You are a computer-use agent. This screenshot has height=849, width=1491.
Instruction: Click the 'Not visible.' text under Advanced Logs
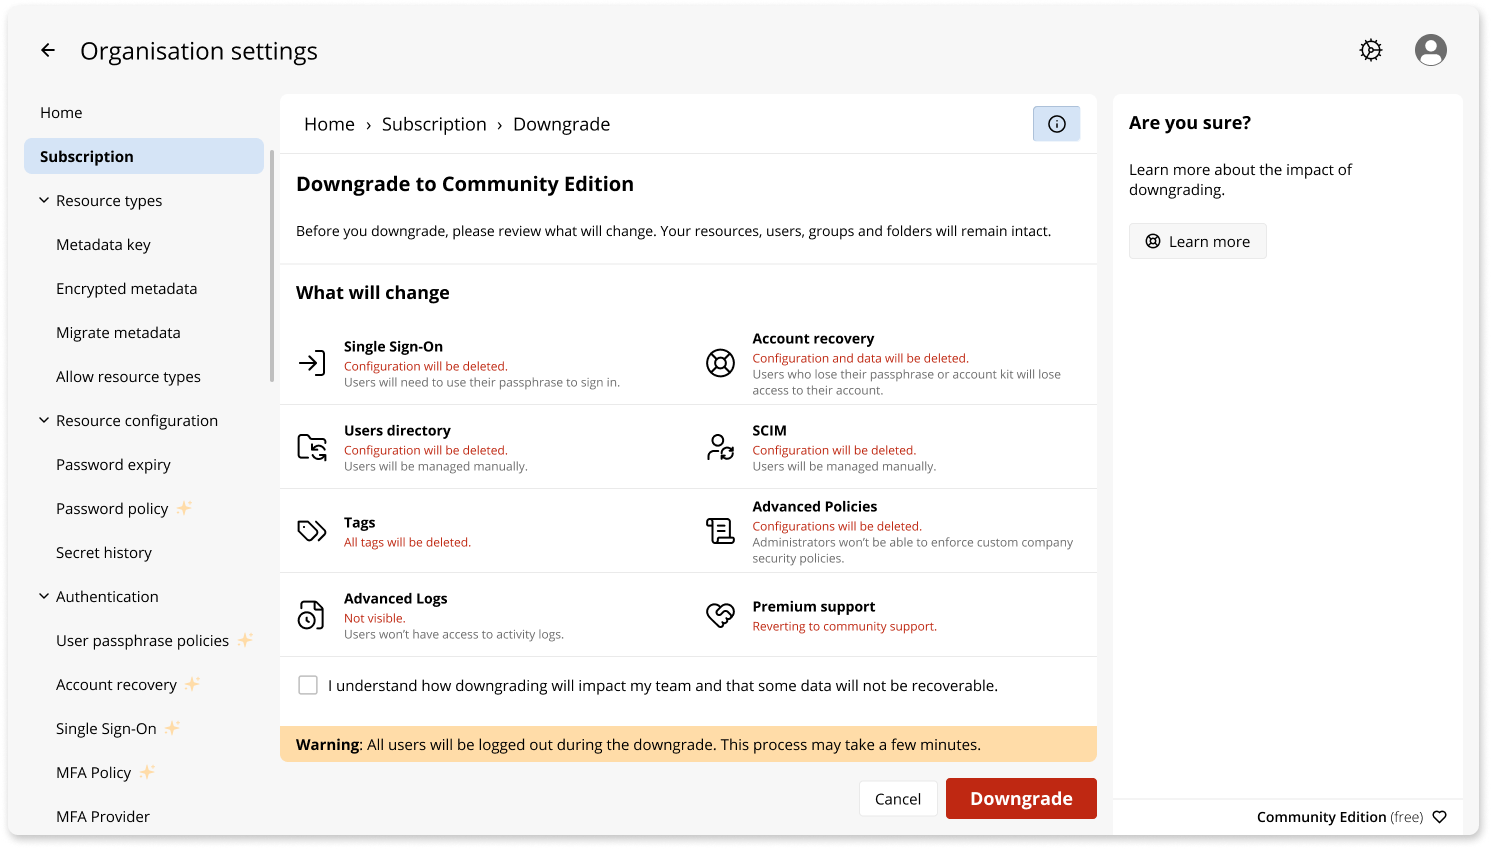coord(375,618)
